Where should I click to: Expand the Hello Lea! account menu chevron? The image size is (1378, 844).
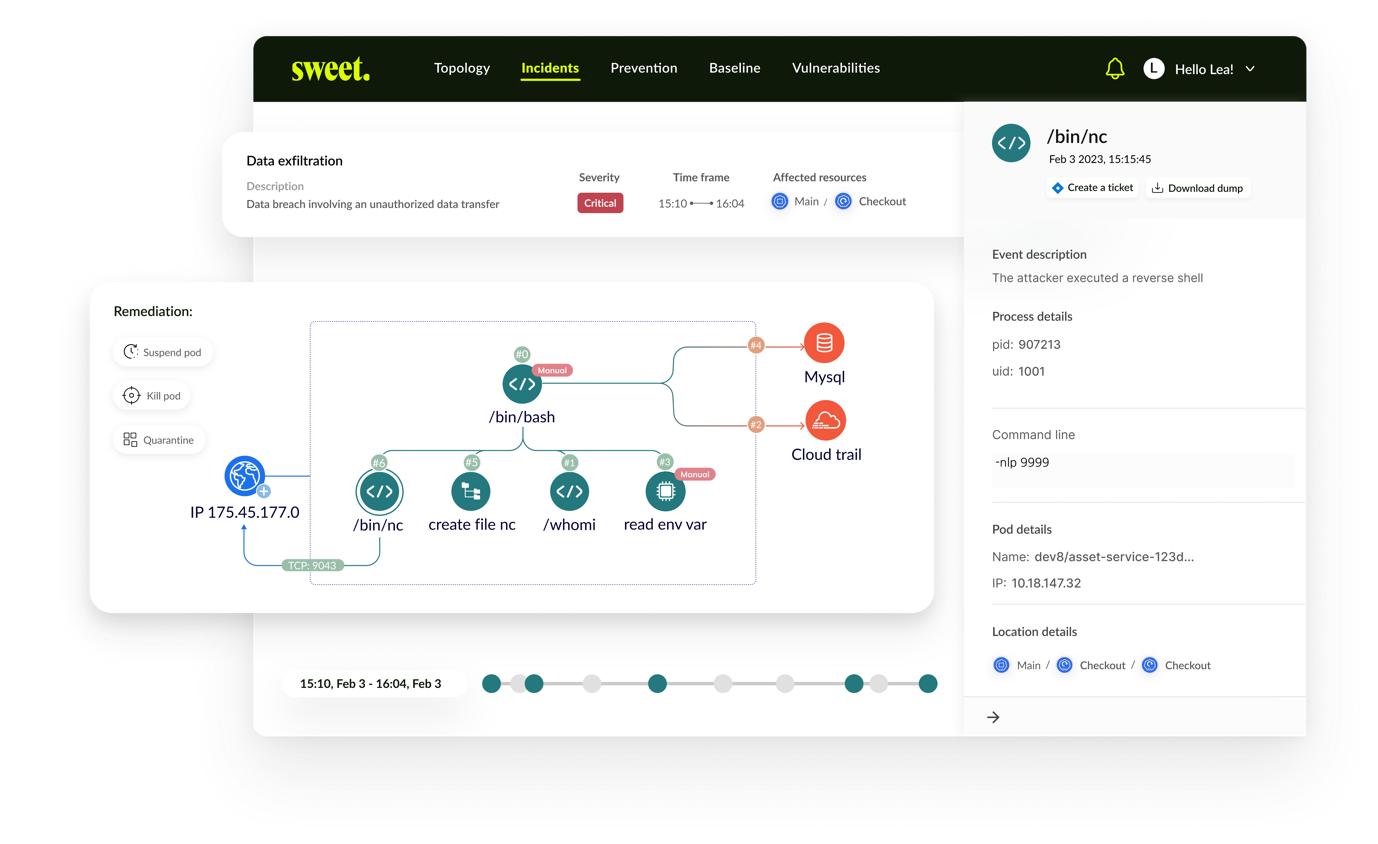(x=1250, y=69)
